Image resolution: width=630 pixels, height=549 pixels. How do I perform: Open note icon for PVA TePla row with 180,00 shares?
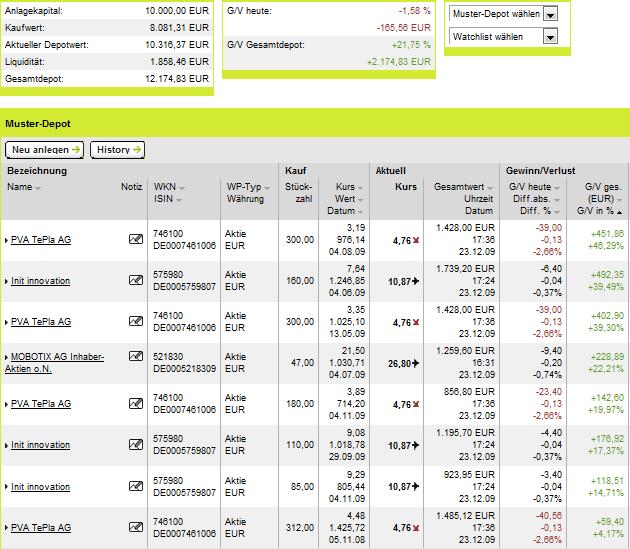tap(136, 403)
